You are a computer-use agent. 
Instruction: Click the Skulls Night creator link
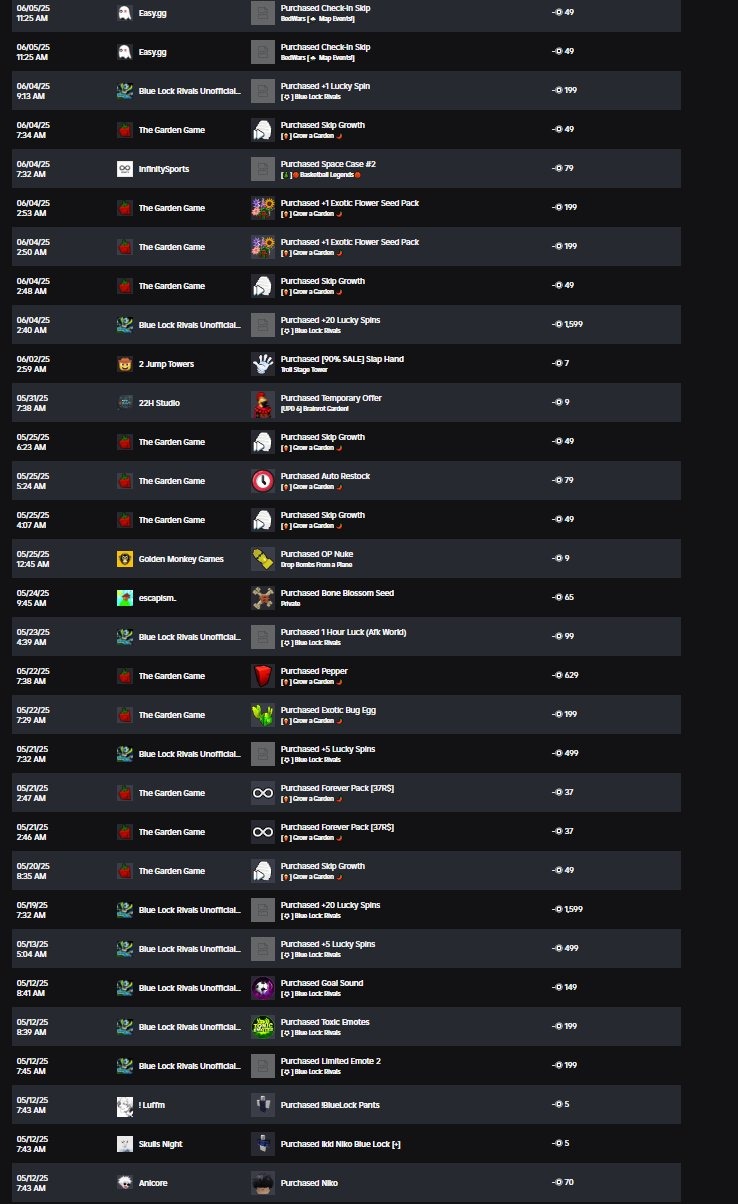pyautogui.click(x=160, y=1144)
